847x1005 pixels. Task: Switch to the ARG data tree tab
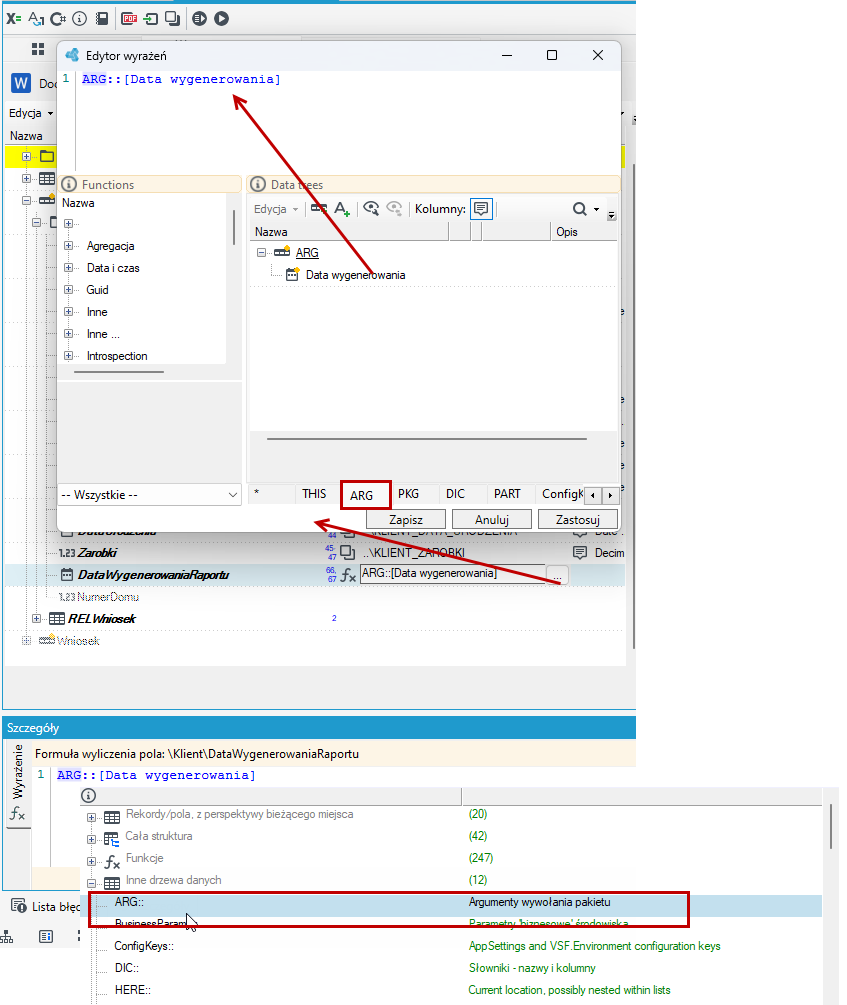click(x=362, y=495)
